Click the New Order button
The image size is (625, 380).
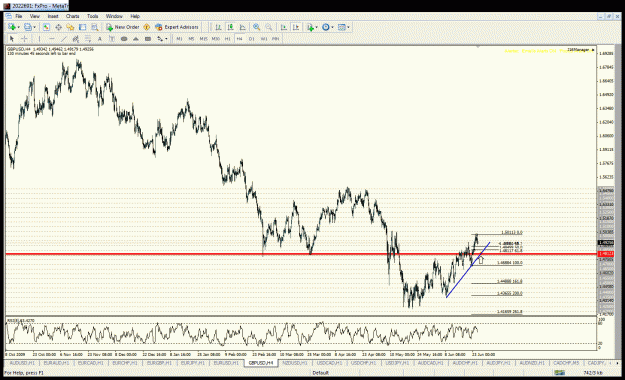coord(123,27)
